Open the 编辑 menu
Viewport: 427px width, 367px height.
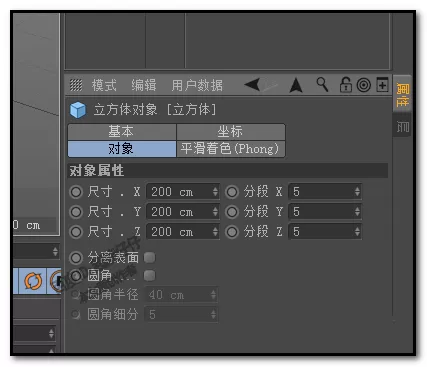(144, 85)
